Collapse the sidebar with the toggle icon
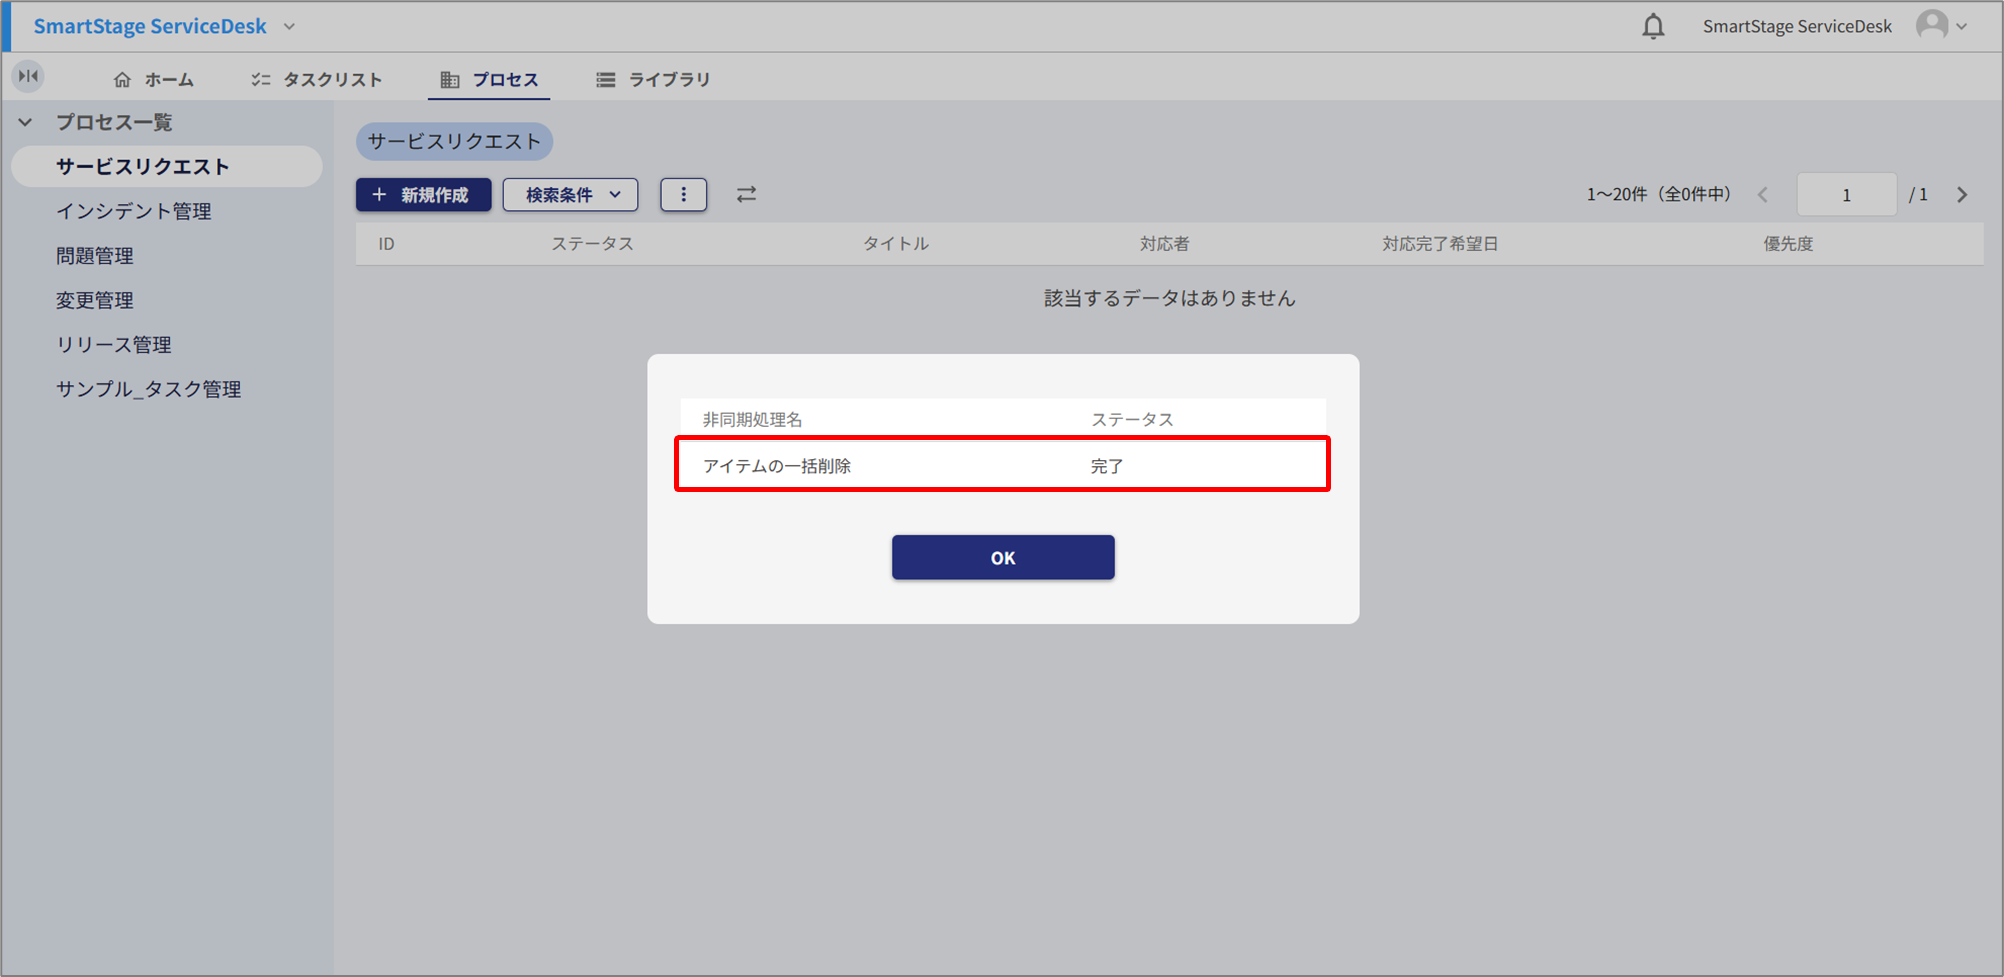2004x977 pixels. tap(28, 77)
